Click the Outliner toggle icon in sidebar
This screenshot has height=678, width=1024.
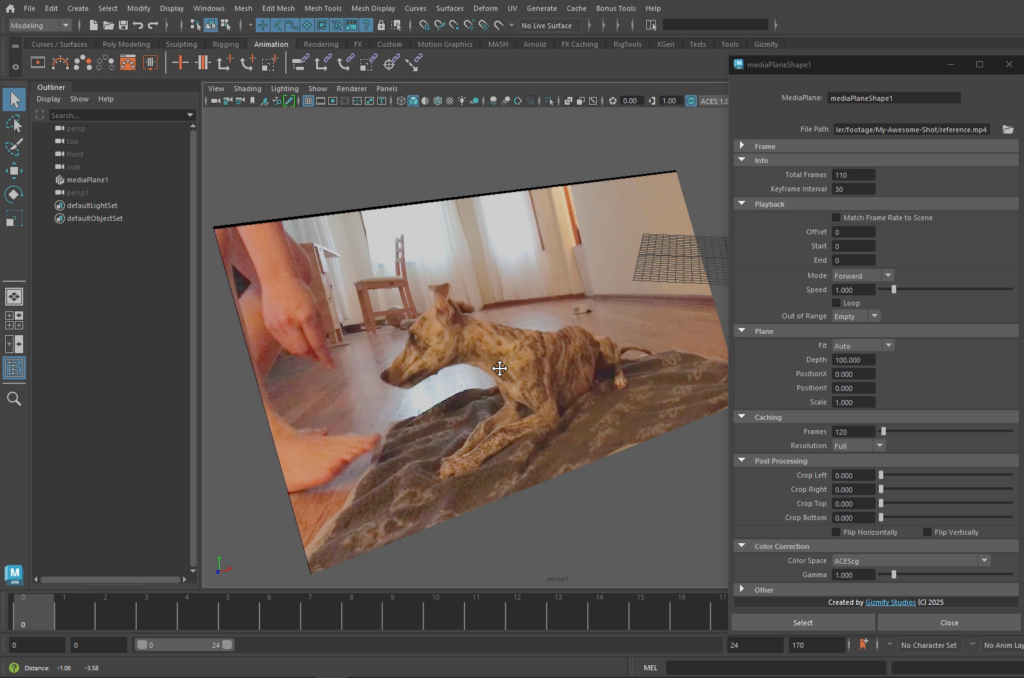(14, 368)
